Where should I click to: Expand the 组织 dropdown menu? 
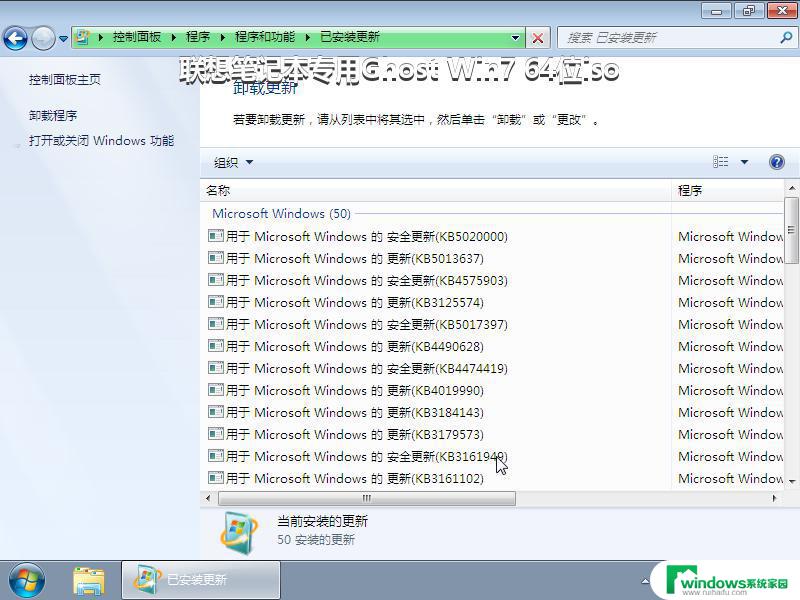233,162
